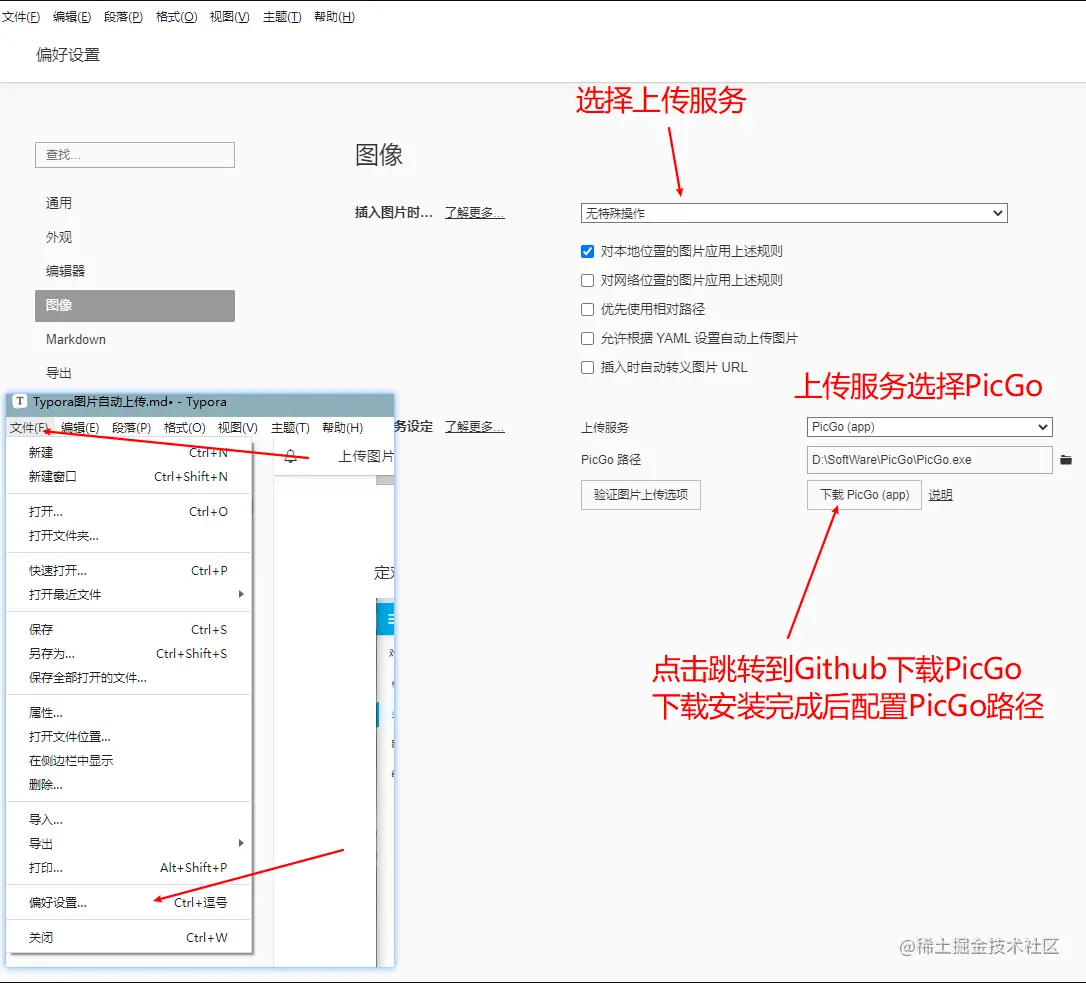Click 段落(P) in the Typora window menu

(x=132, y=427)
